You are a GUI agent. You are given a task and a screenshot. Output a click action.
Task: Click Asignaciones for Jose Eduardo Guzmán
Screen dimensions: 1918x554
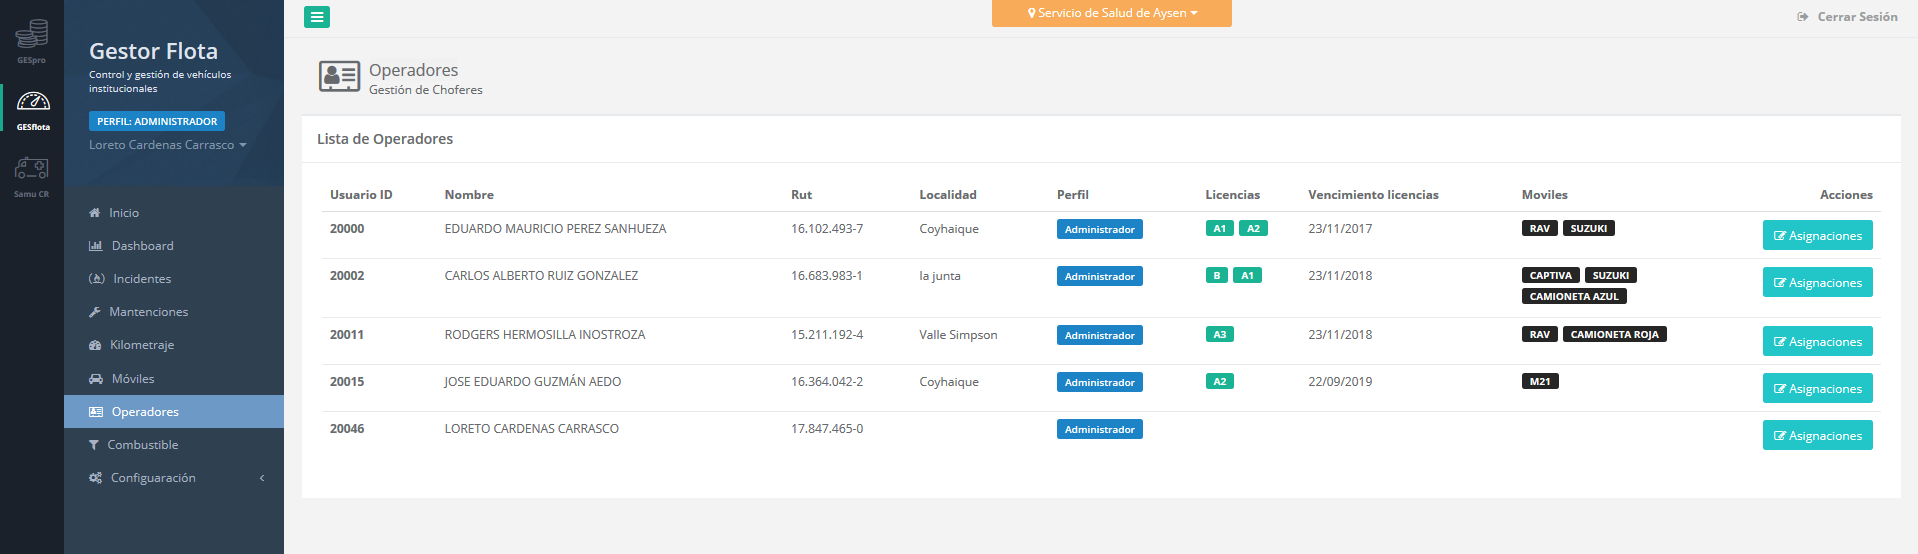[1817, 389]
